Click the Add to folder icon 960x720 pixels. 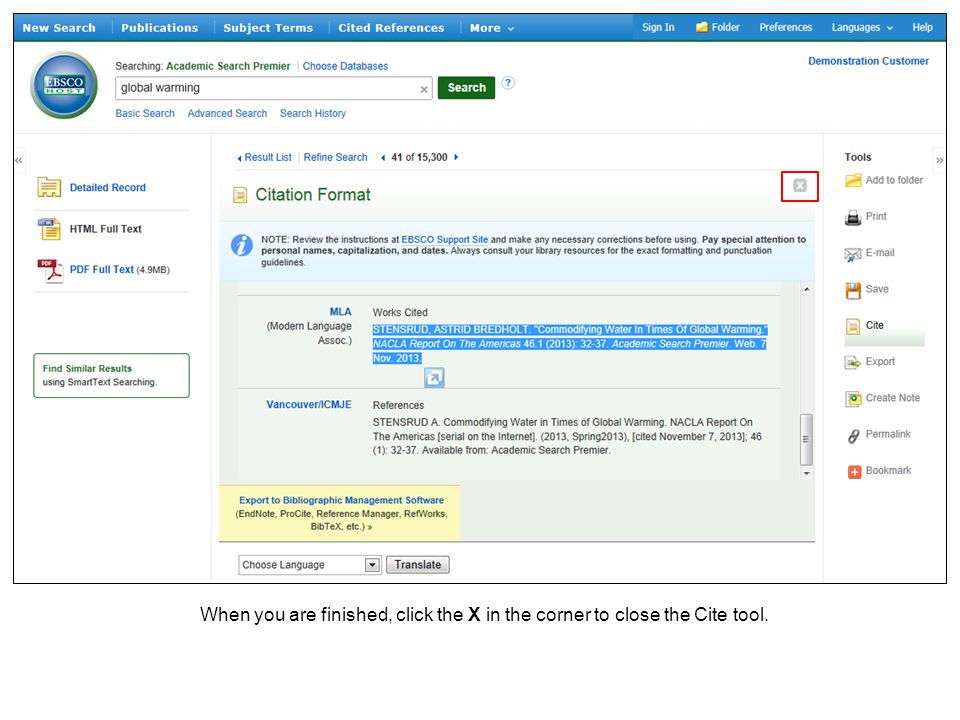pyautogui.click(x=853, y=181)
